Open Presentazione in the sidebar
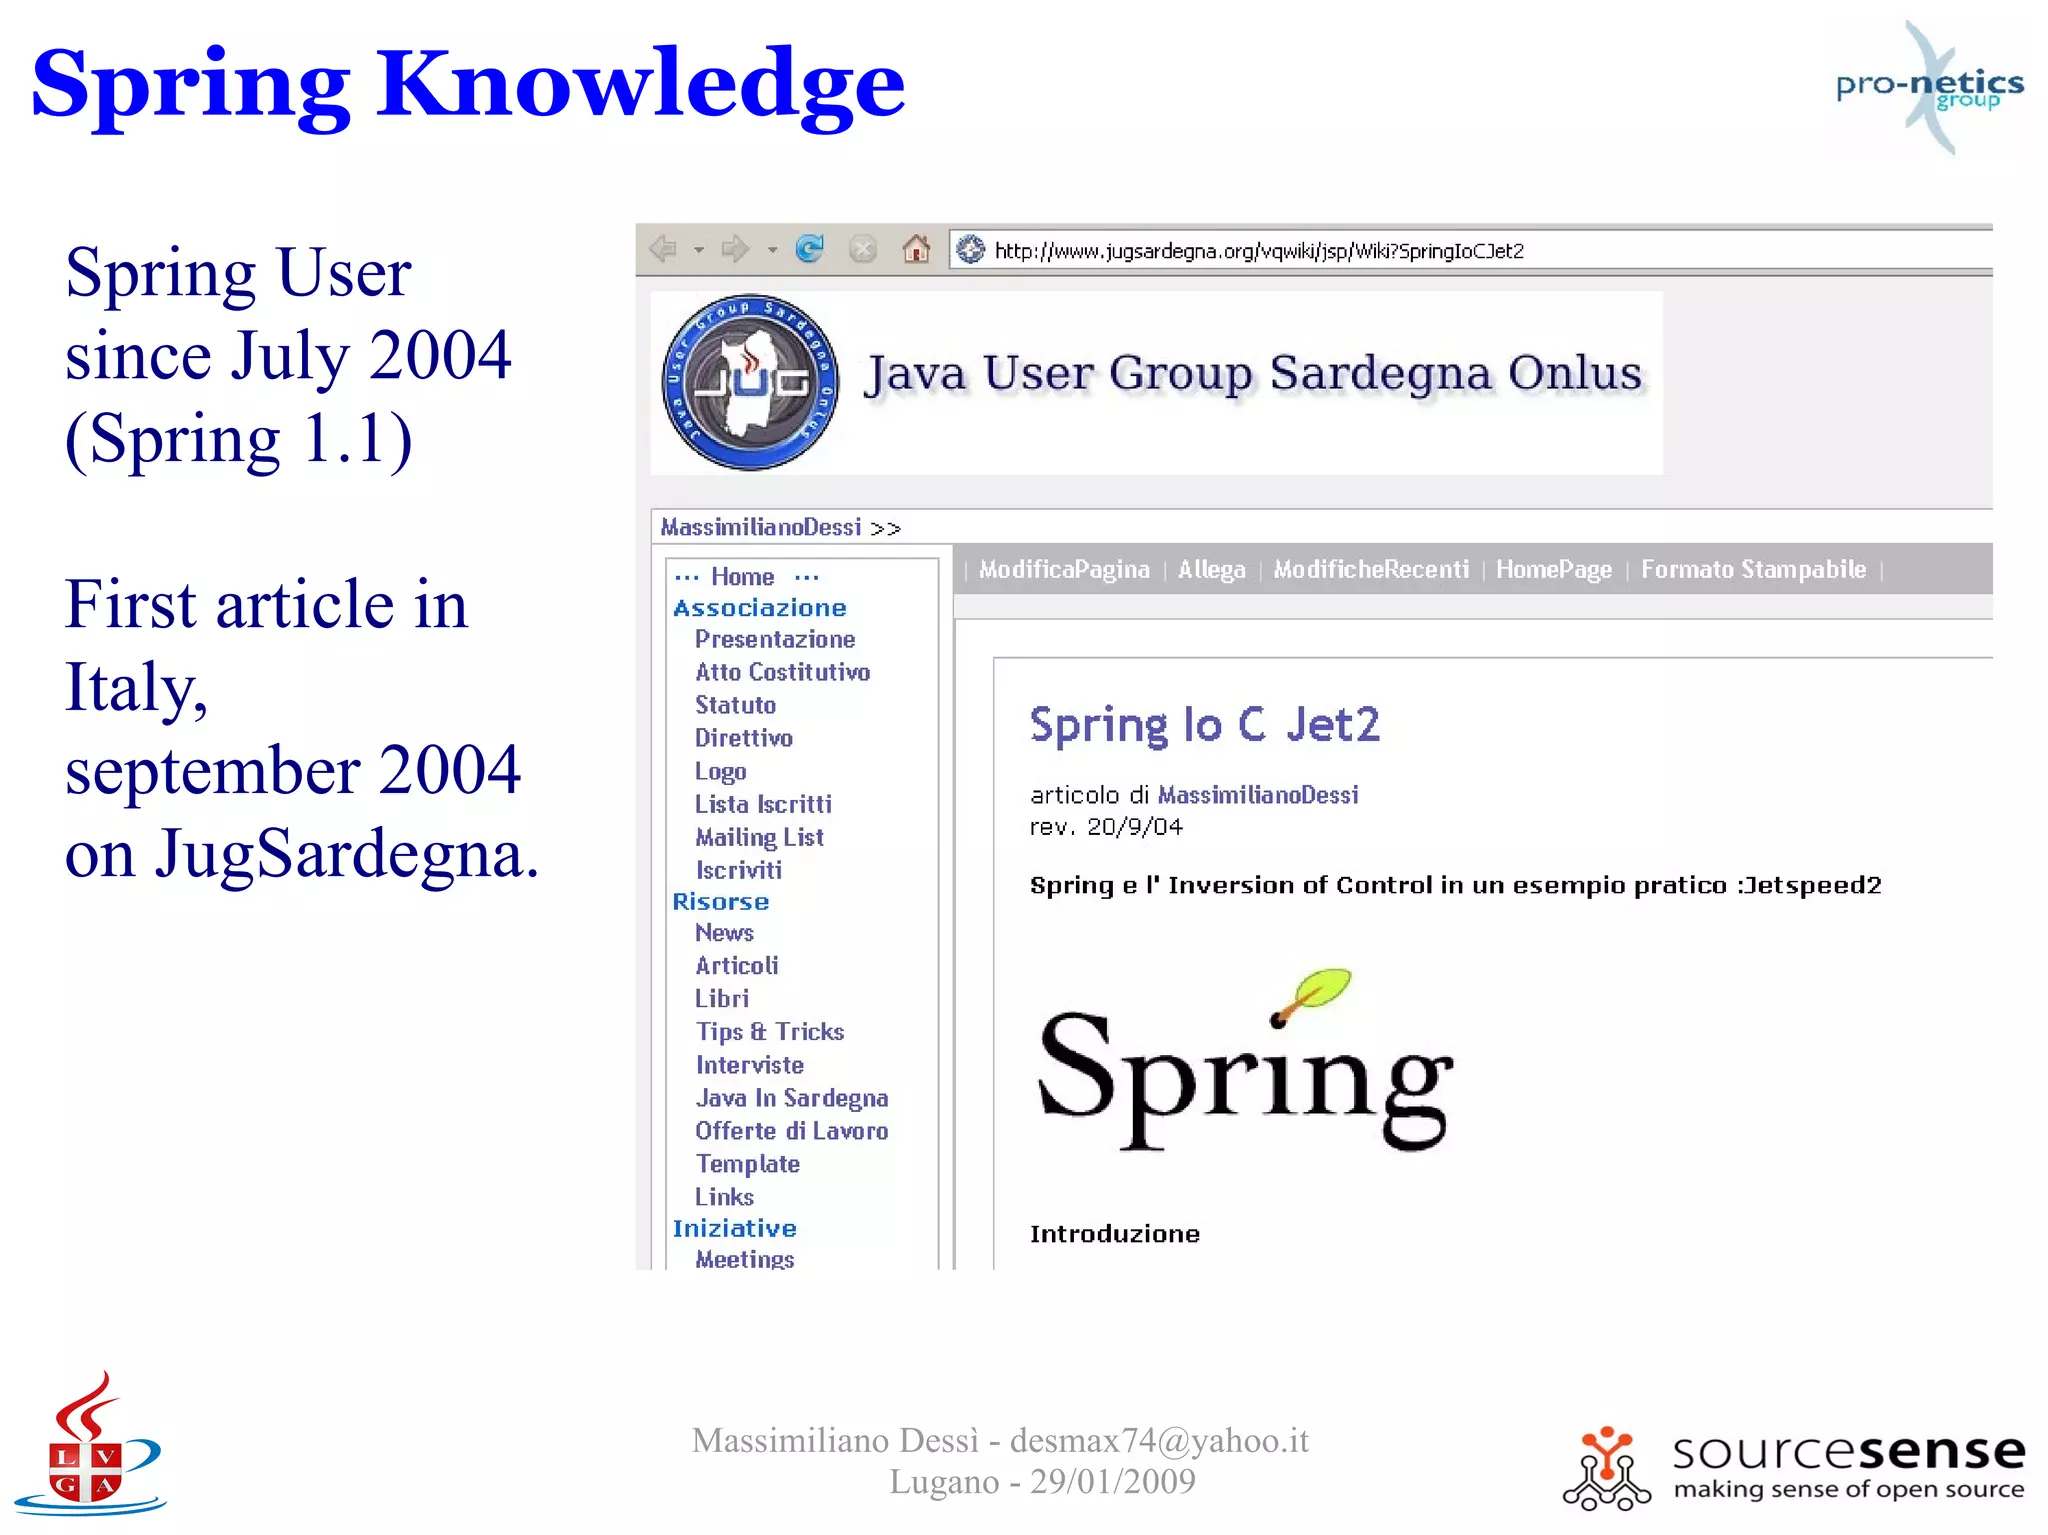Screen dimensions: 2048x1535 tap(775, 639)
